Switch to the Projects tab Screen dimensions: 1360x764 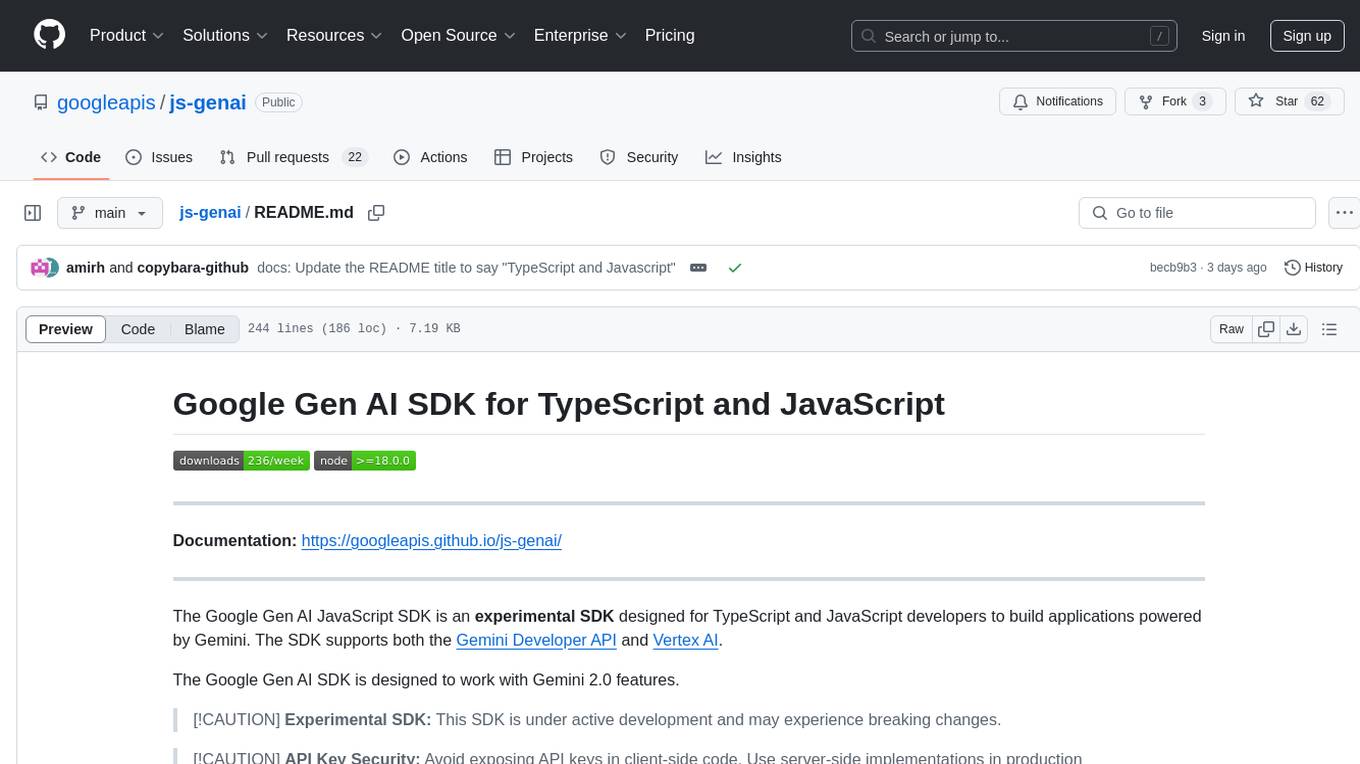coord(533,157)
